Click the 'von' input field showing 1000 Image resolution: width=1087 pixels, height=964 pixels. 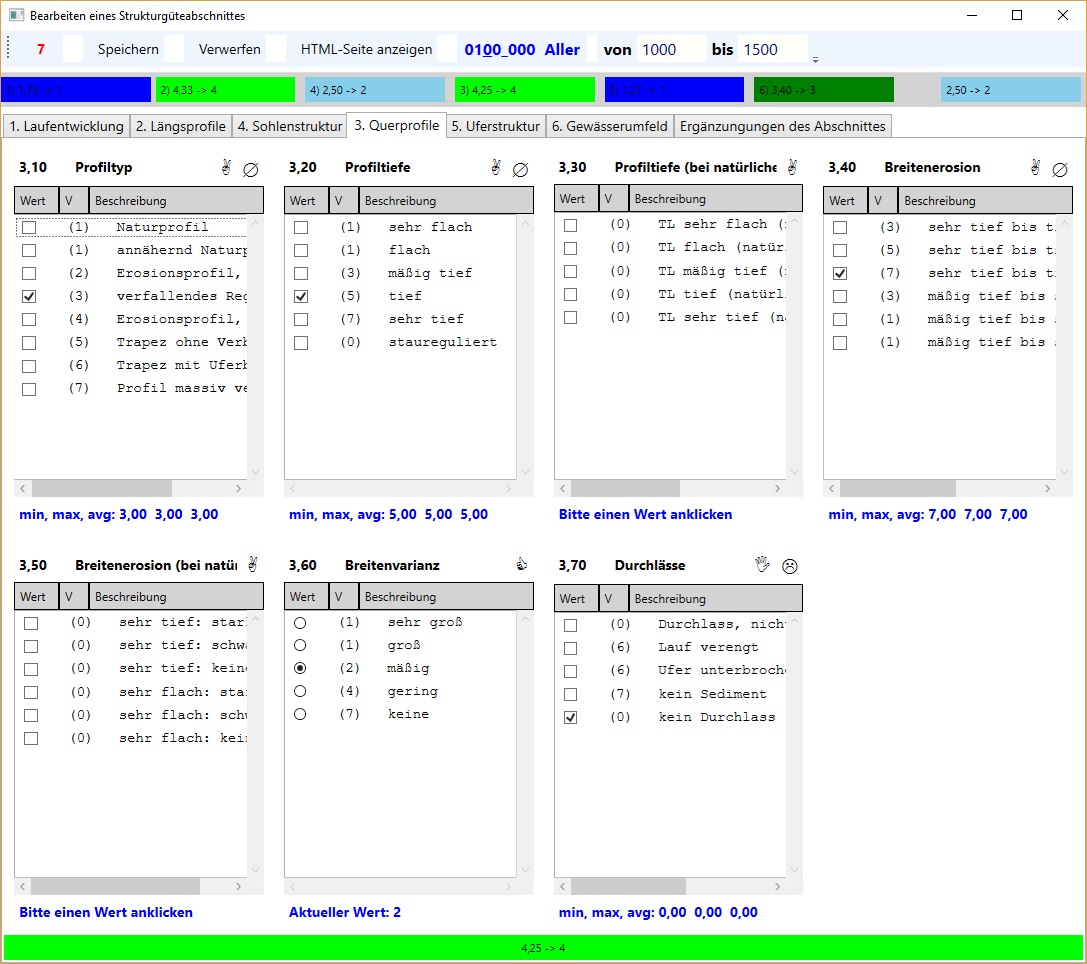point(670,49)
